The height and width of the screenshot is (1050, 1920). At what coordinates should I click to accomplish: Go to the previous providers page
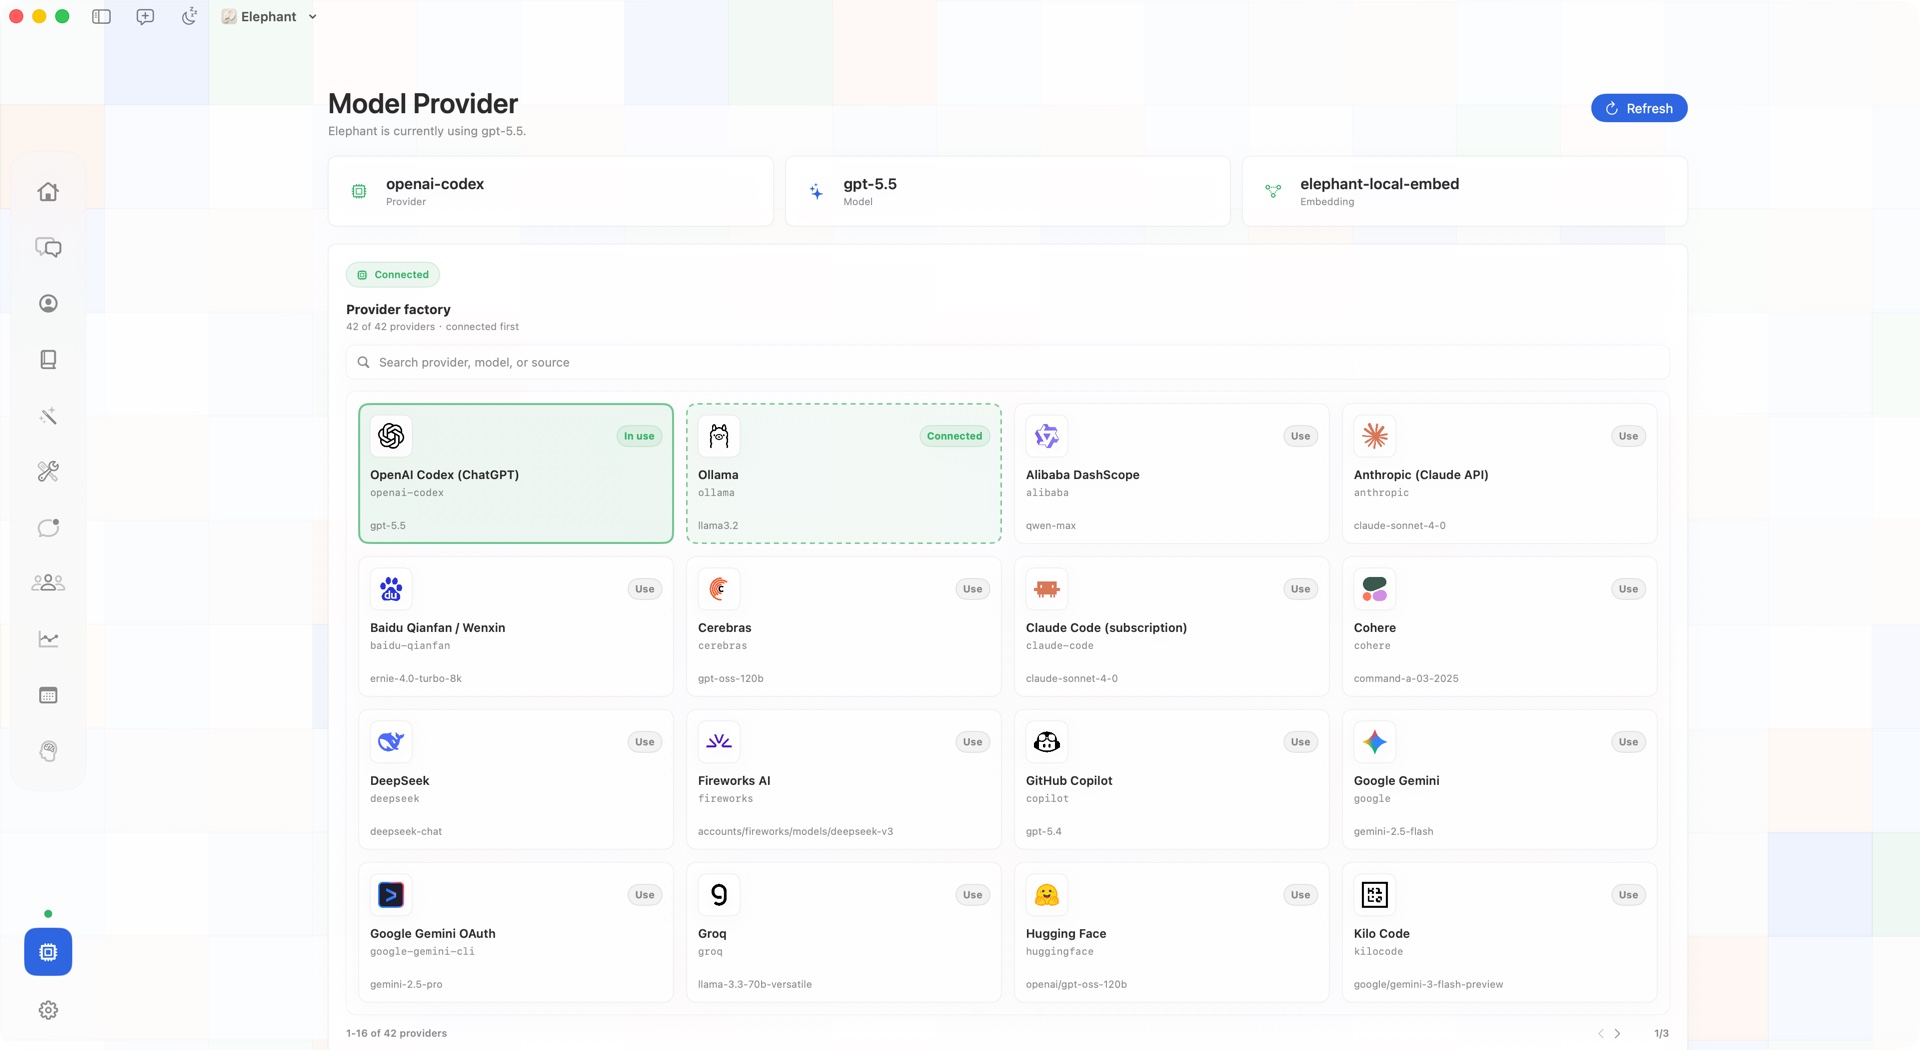1600,1034
